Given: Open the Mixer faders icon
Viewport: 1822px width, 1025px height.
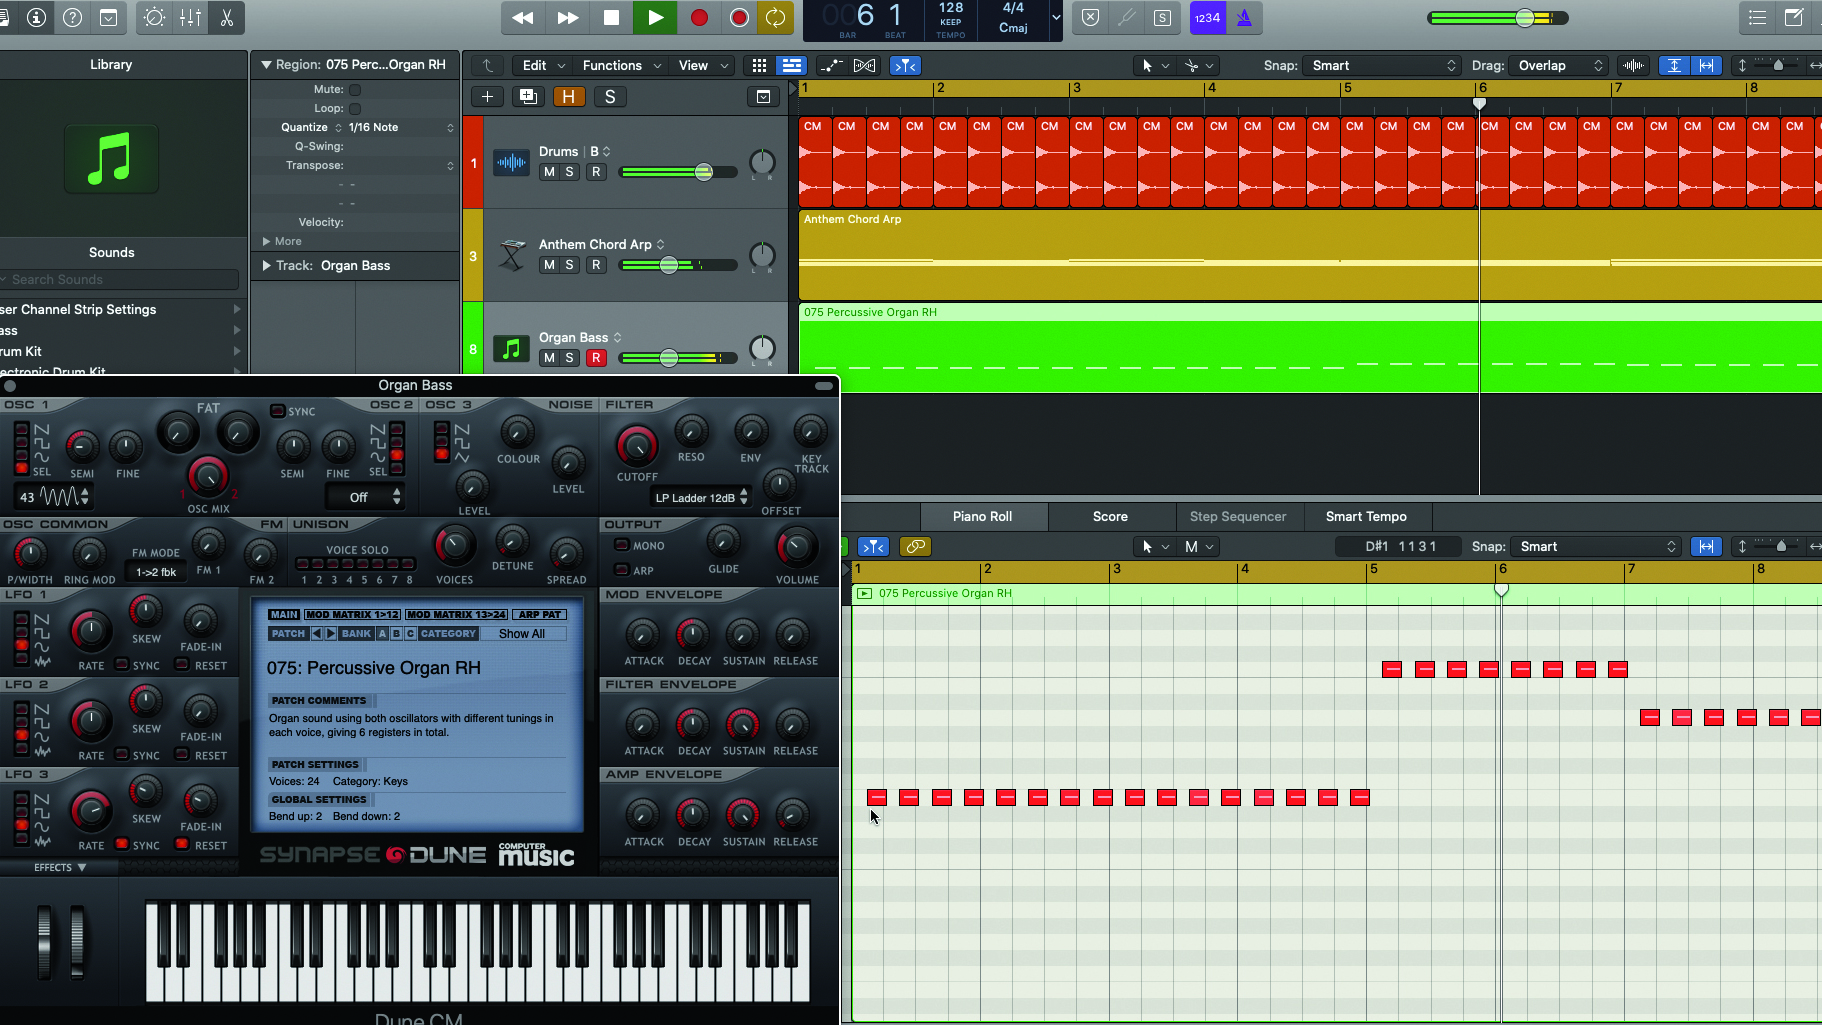Looking at the screenshot, I should point(190,18).
